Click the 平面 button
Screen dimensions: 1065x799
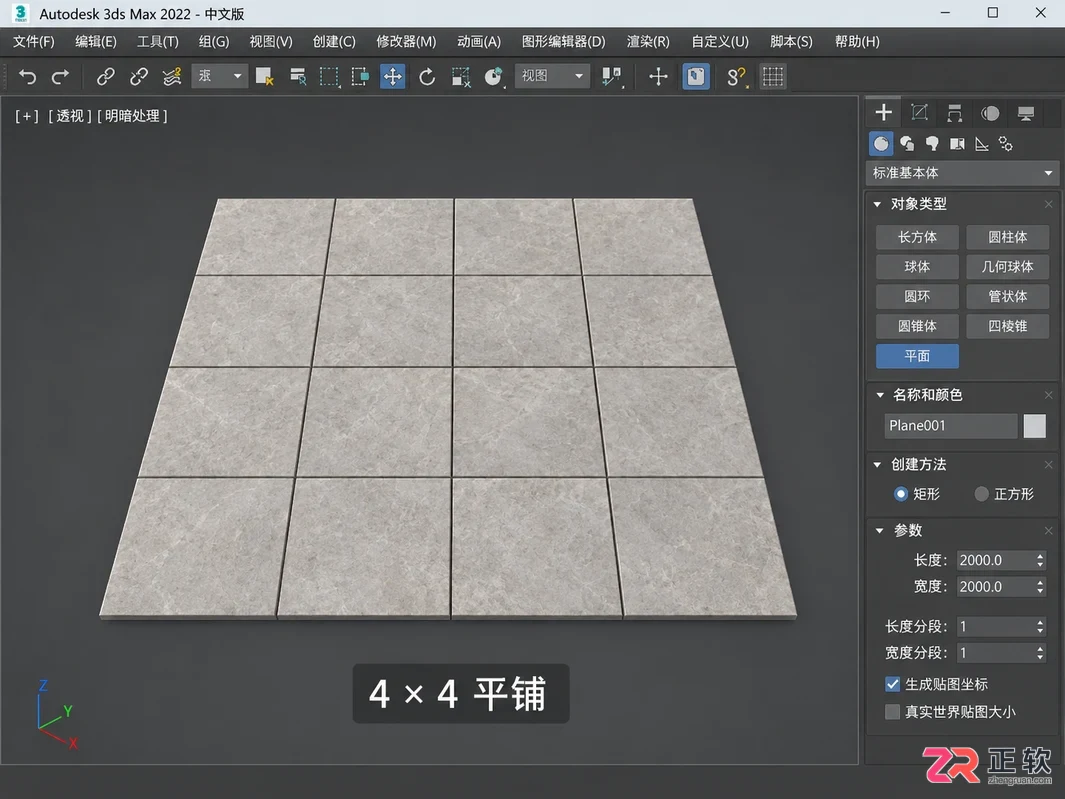tap(917, 356)
